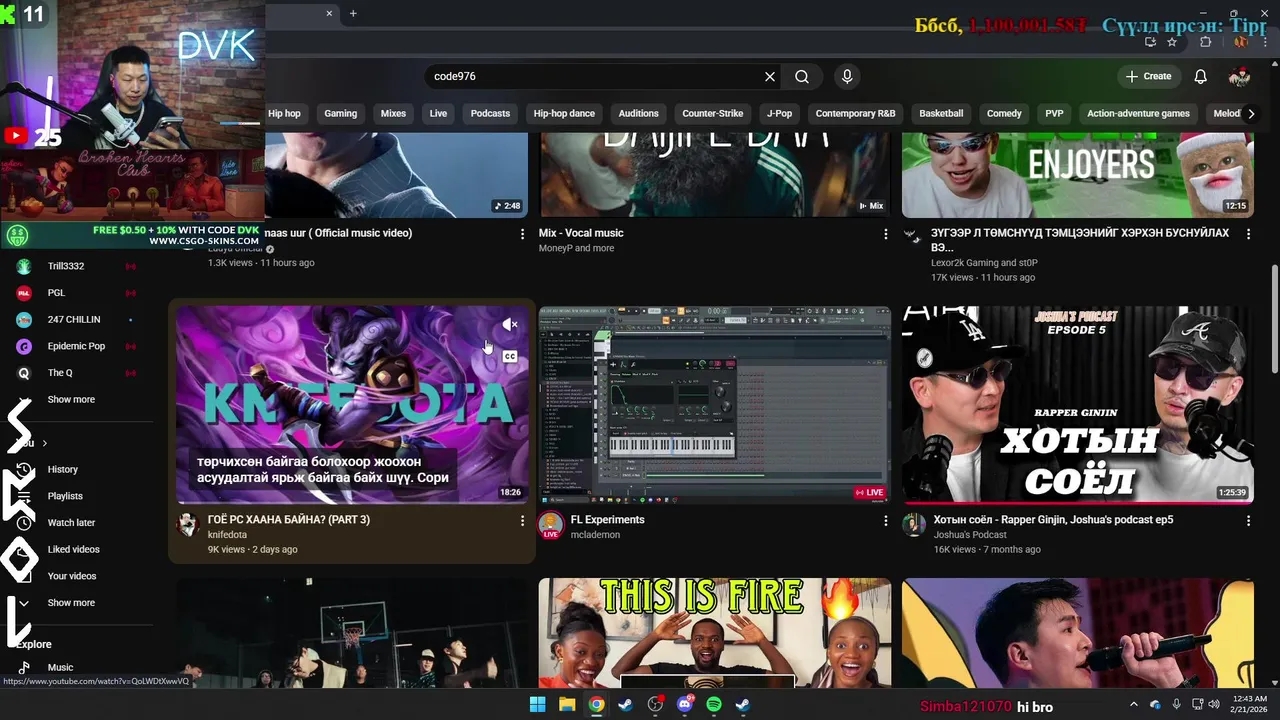Select the Hip hop filter chip
The width and height of the screenshot is (1280, 720).
[284, 113]
